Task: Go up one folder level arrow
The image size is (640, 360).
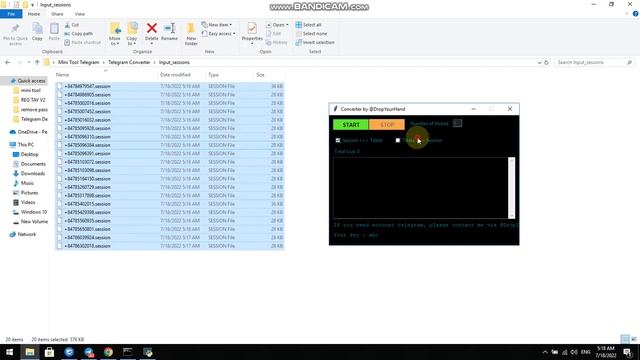Action: [x=37, y=62]
